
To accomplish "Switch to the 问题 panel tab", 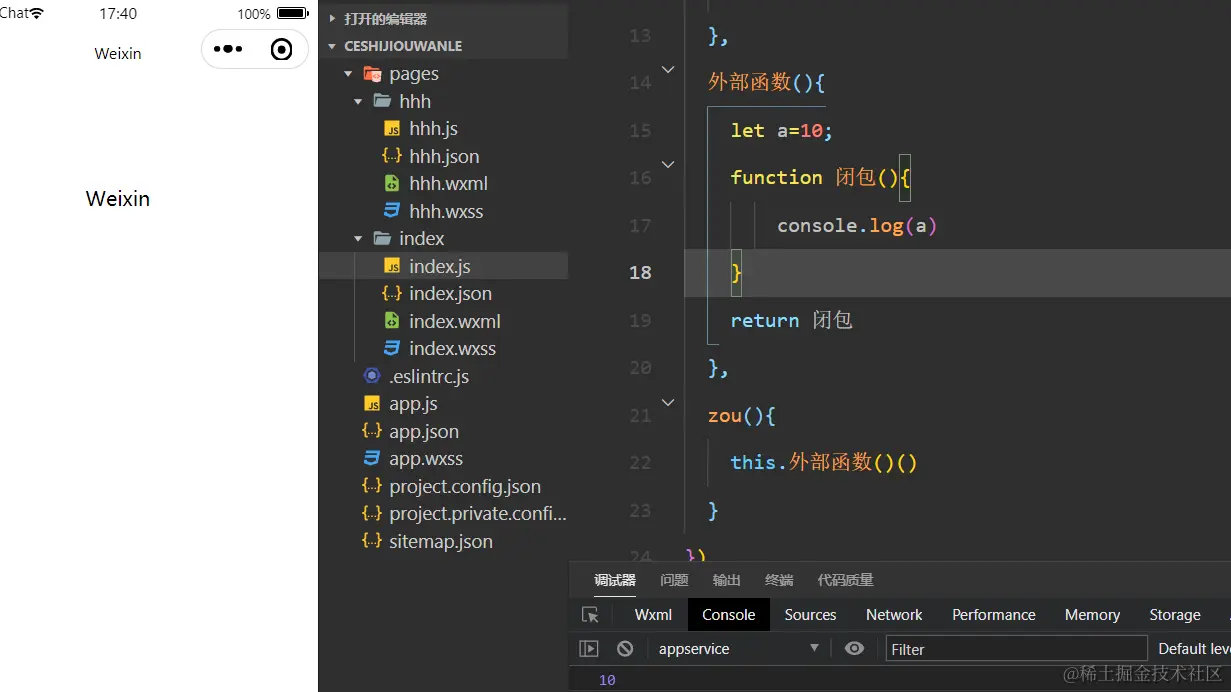I will point(674,580).
